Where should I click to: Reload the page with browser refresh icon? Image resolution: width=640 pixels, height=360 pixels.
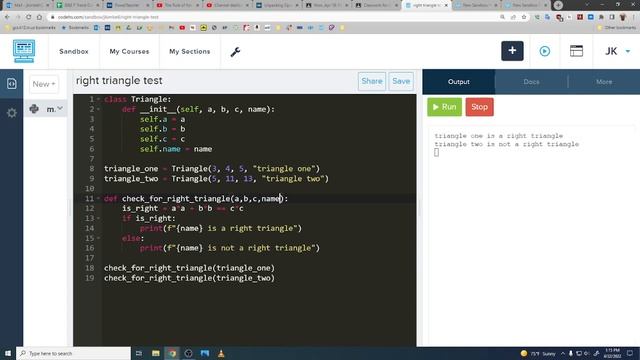[29, 17]
